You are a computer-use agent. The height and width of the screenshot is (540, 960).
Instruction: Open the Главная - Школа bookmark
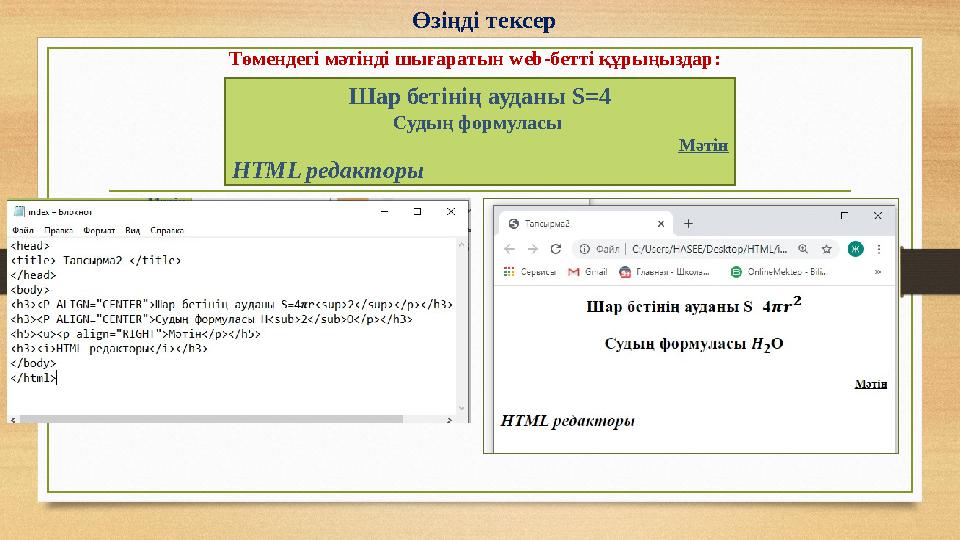664,272
